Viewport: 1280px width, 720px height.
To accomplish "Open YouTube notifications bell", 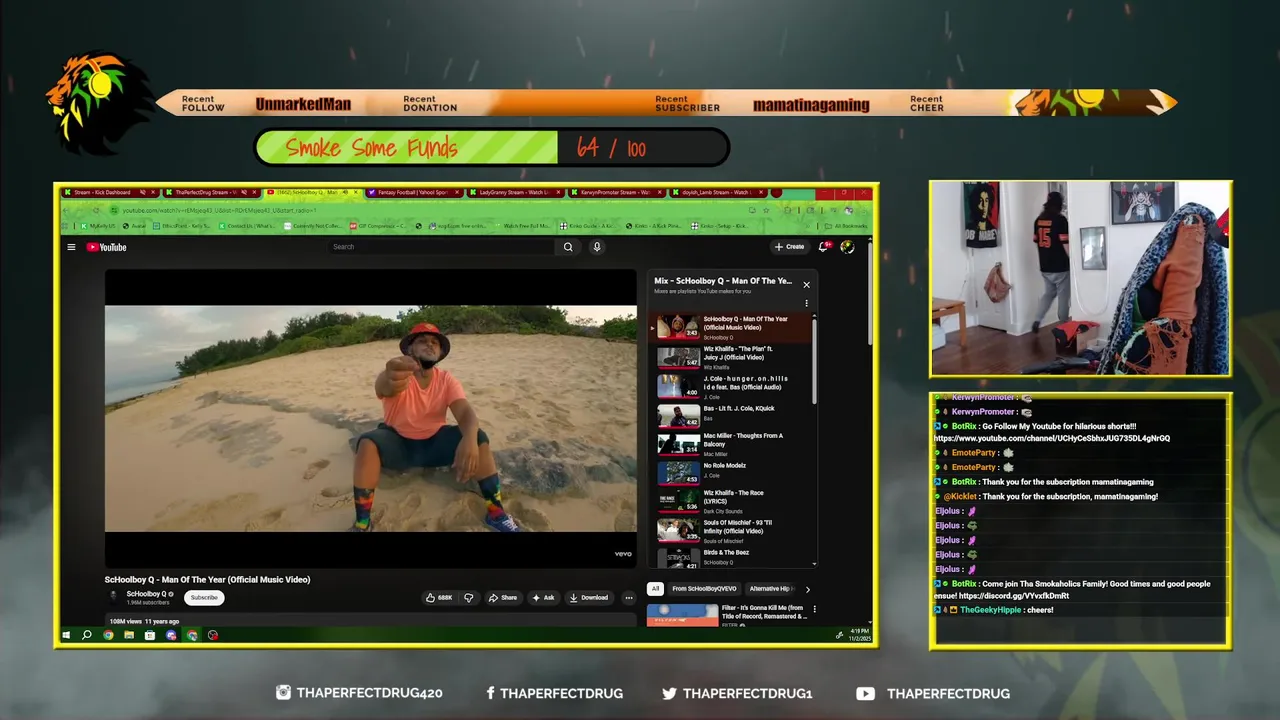I will pyautogui.click(x=825, y=246).
